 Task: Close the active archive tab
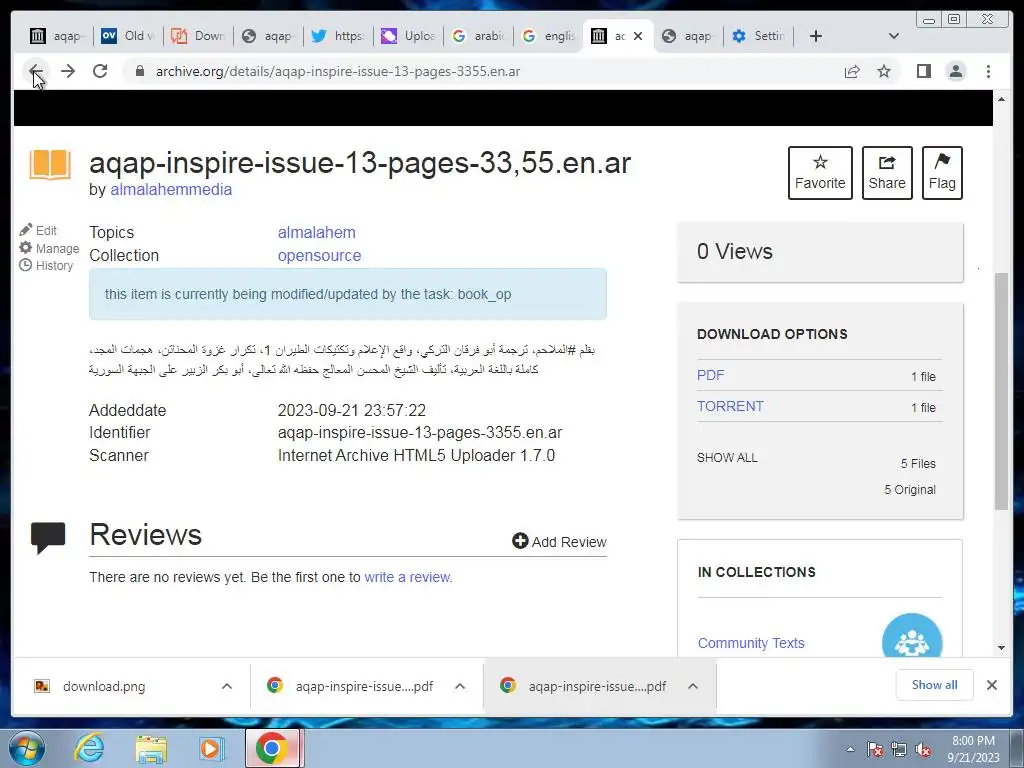point(638,36)
